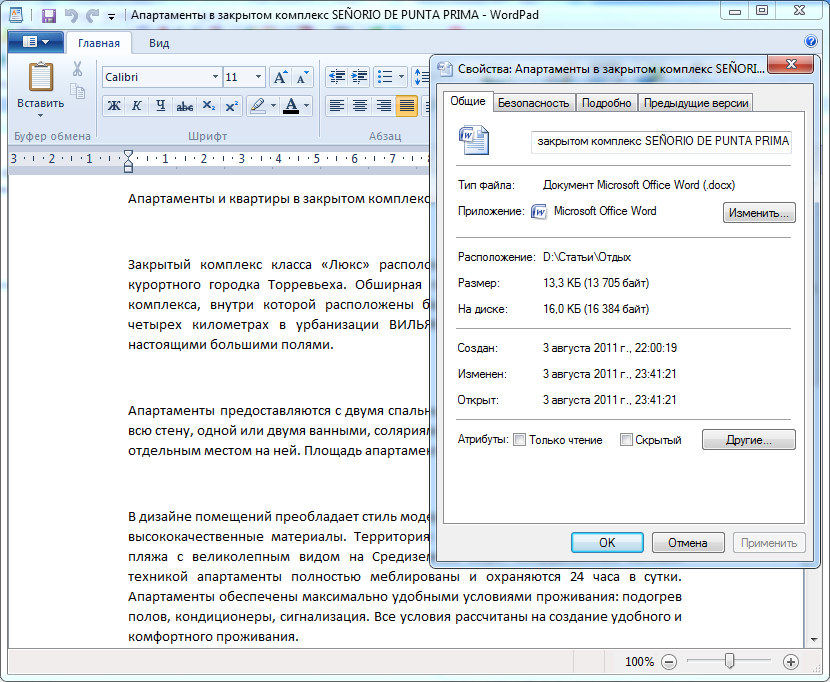Image resolution: width=830 pixels, height=682 pixels.
Task: Center-align the paragraph text
Action: (x=360, y=106)
